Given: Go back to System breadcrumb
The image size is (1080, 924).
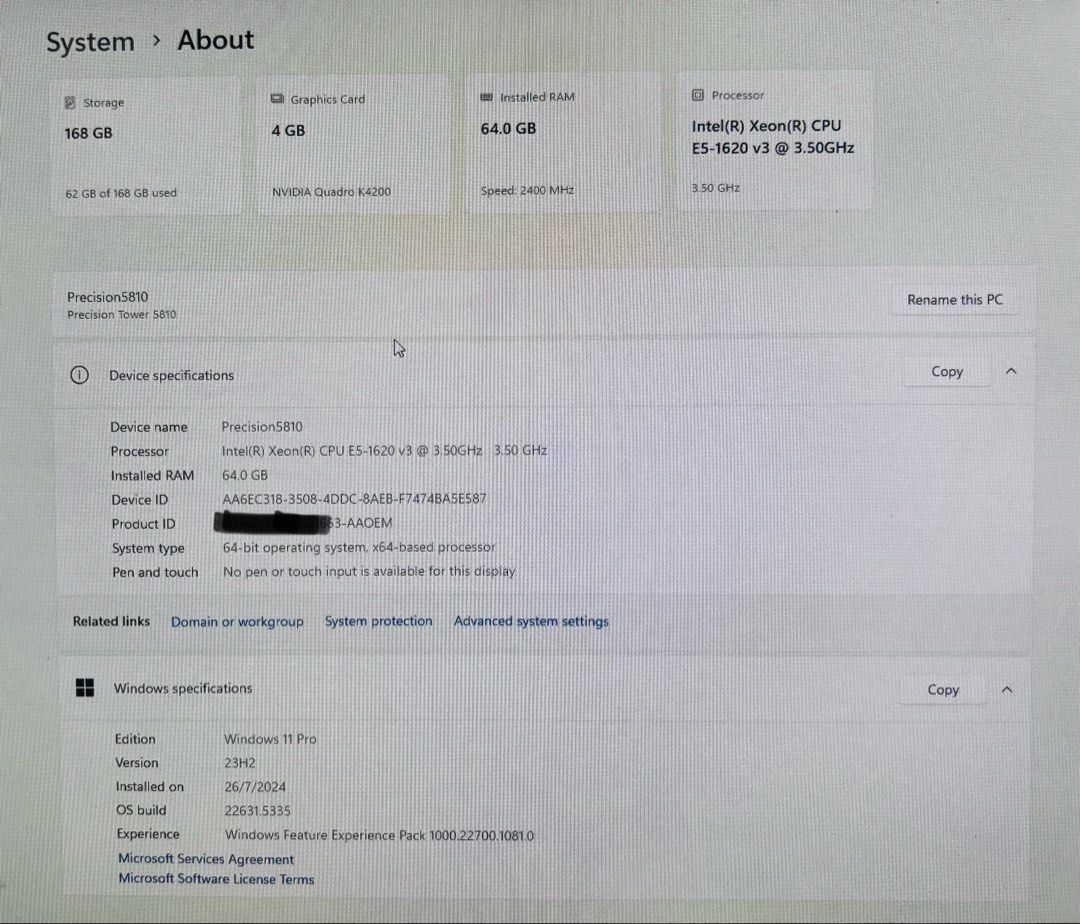Looking at the screenshot, I should pos(90,42).
